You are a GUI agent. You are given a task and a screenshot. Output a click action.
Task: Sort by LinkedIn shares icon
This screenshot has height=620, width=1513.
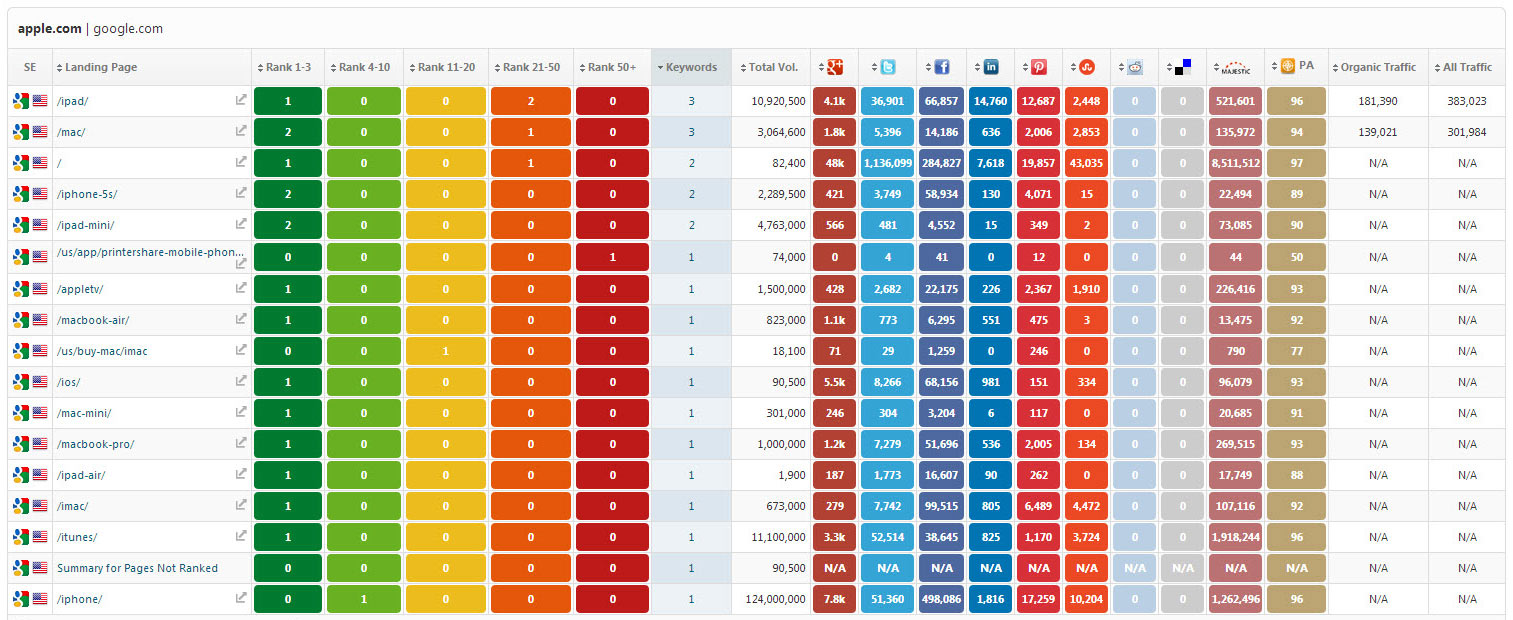tap(991, 67)
